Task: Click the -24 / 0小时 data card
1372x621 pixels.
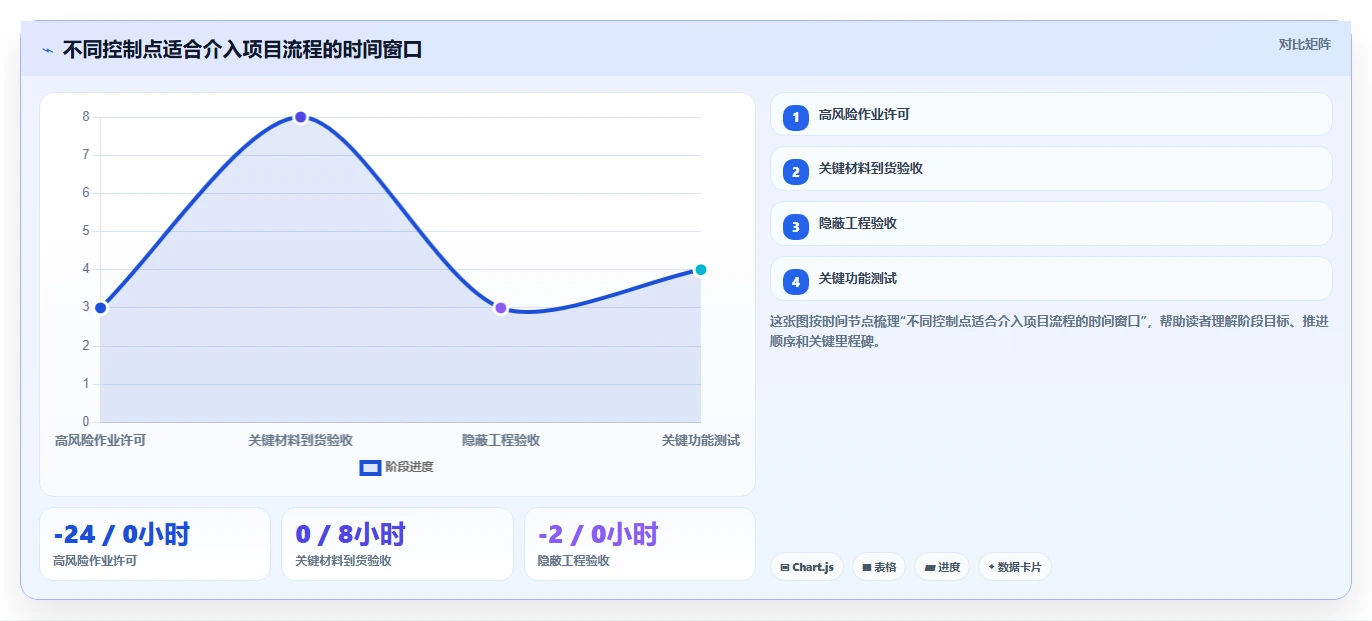Action: click(x=155, y=544)
